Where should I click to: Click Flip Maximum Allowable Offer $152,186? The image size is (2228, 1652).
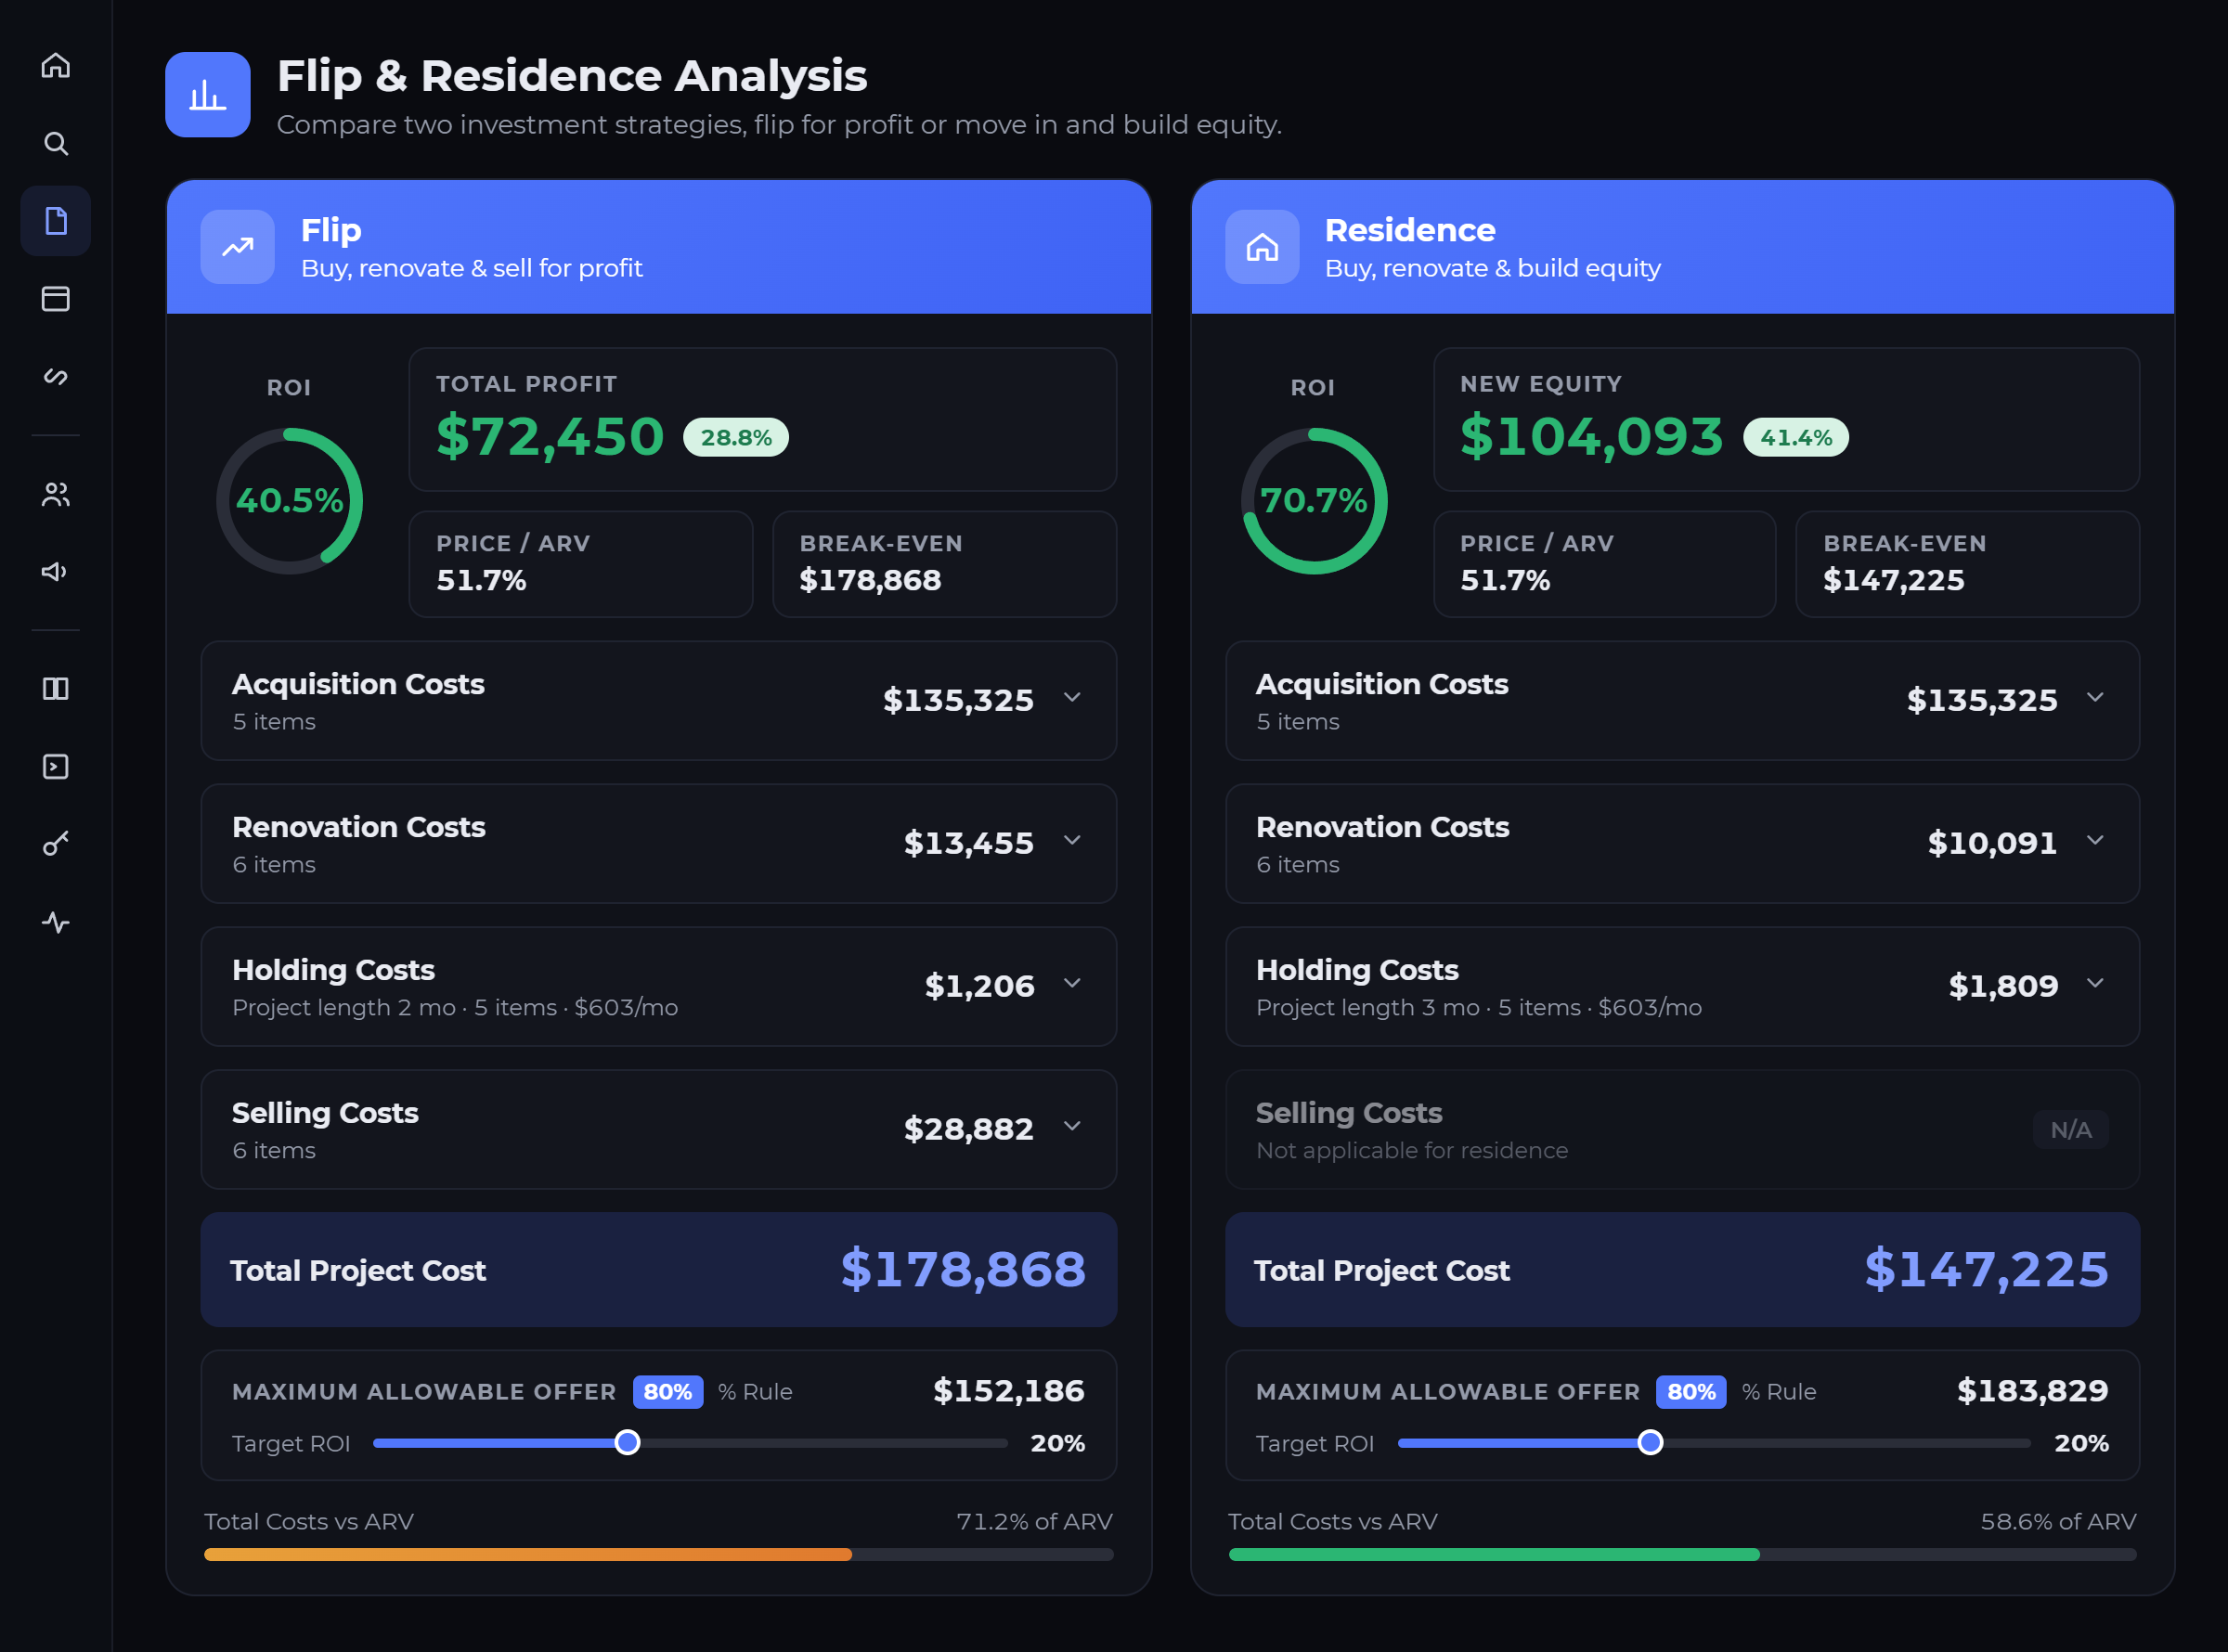(x=1009, y=1390)
